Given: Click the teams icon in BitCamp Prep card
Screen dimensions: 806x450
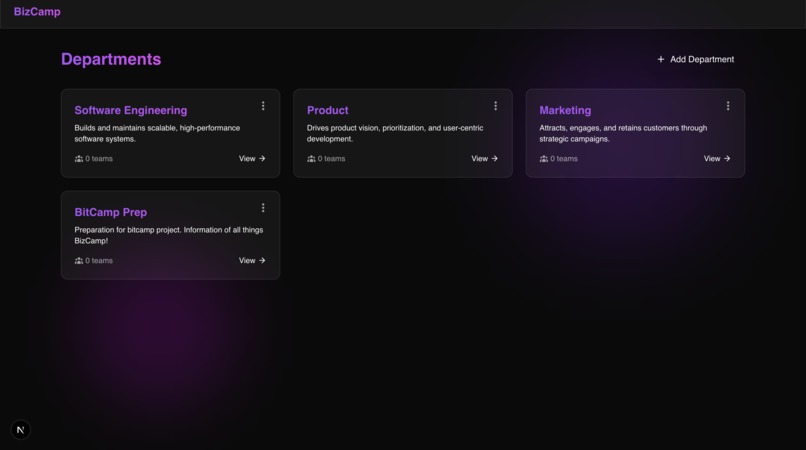Looking at the screenshot, I should pyautogui.click(x=79, y=260).
